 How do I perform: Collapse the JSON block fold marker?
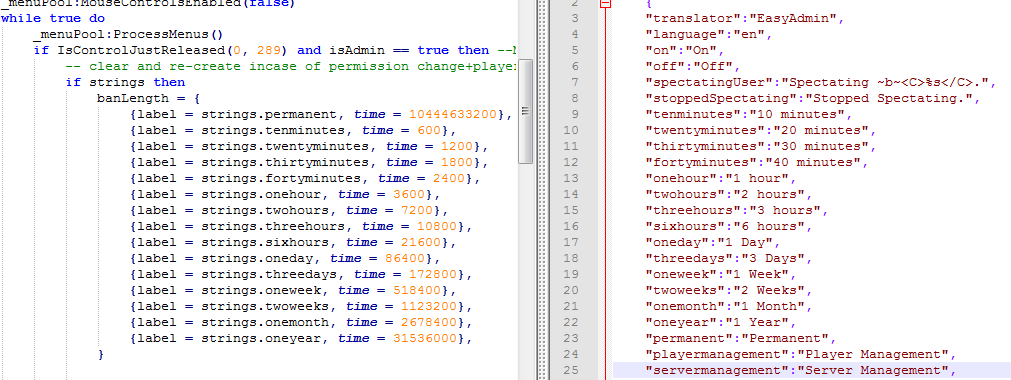click(x=605, y=4)
